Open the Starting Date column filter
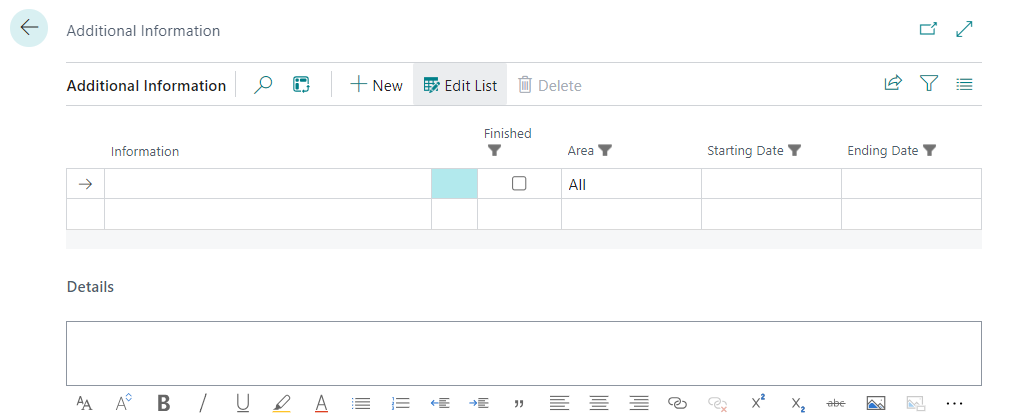 795,151
